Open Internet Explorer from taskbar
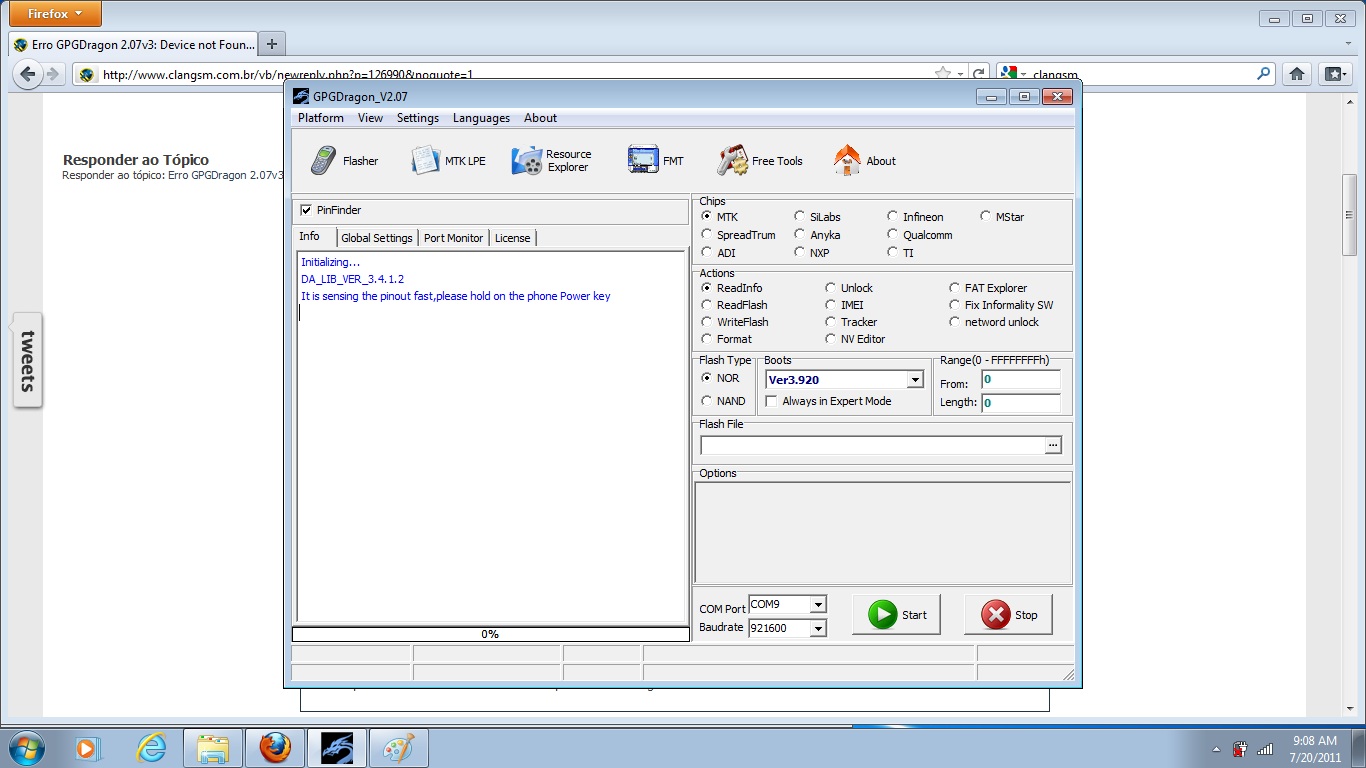The image size is (1366, 768). pos(151,748)
